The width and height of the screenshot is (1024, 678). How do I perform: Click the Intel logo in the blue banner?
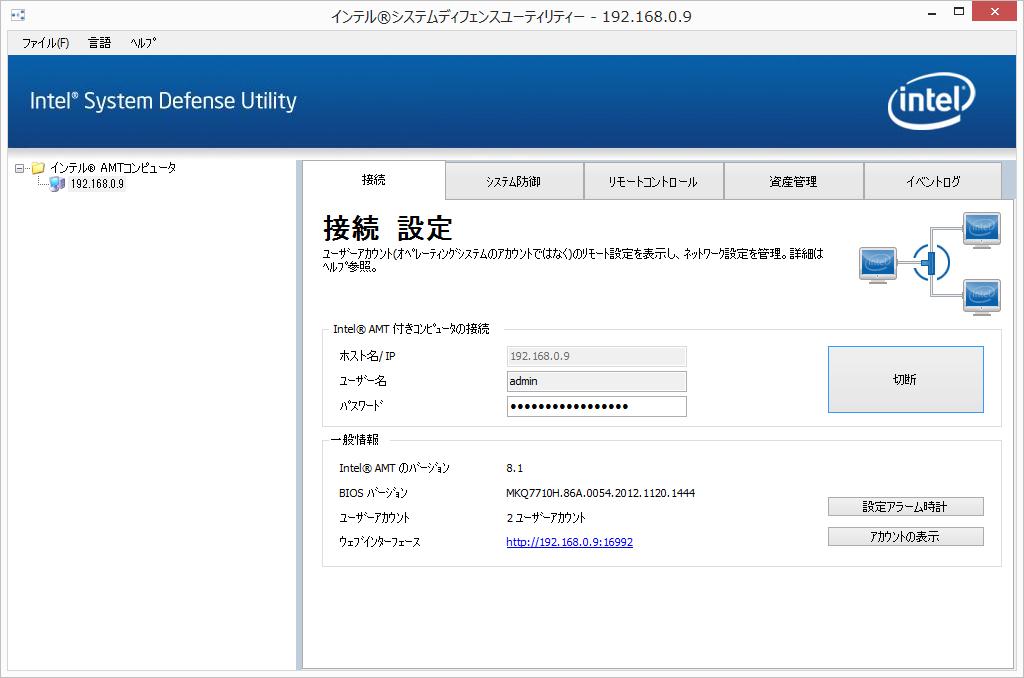coord(931,101)
